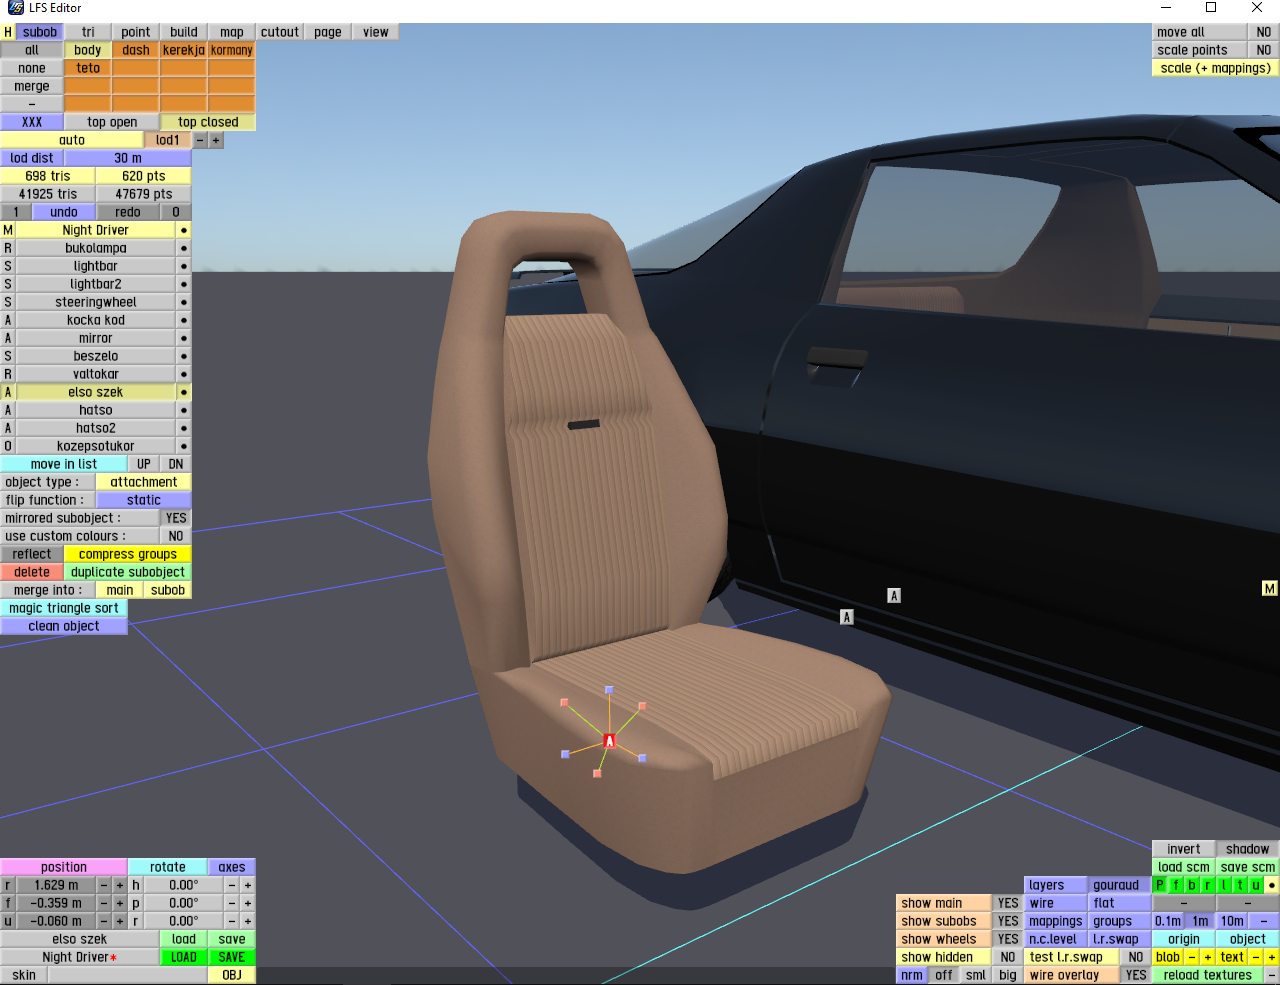Click the minus button beside the yellow text button
Image resolution: width=1280 pixels, height=985 pixels.
tap(1256, 957)
